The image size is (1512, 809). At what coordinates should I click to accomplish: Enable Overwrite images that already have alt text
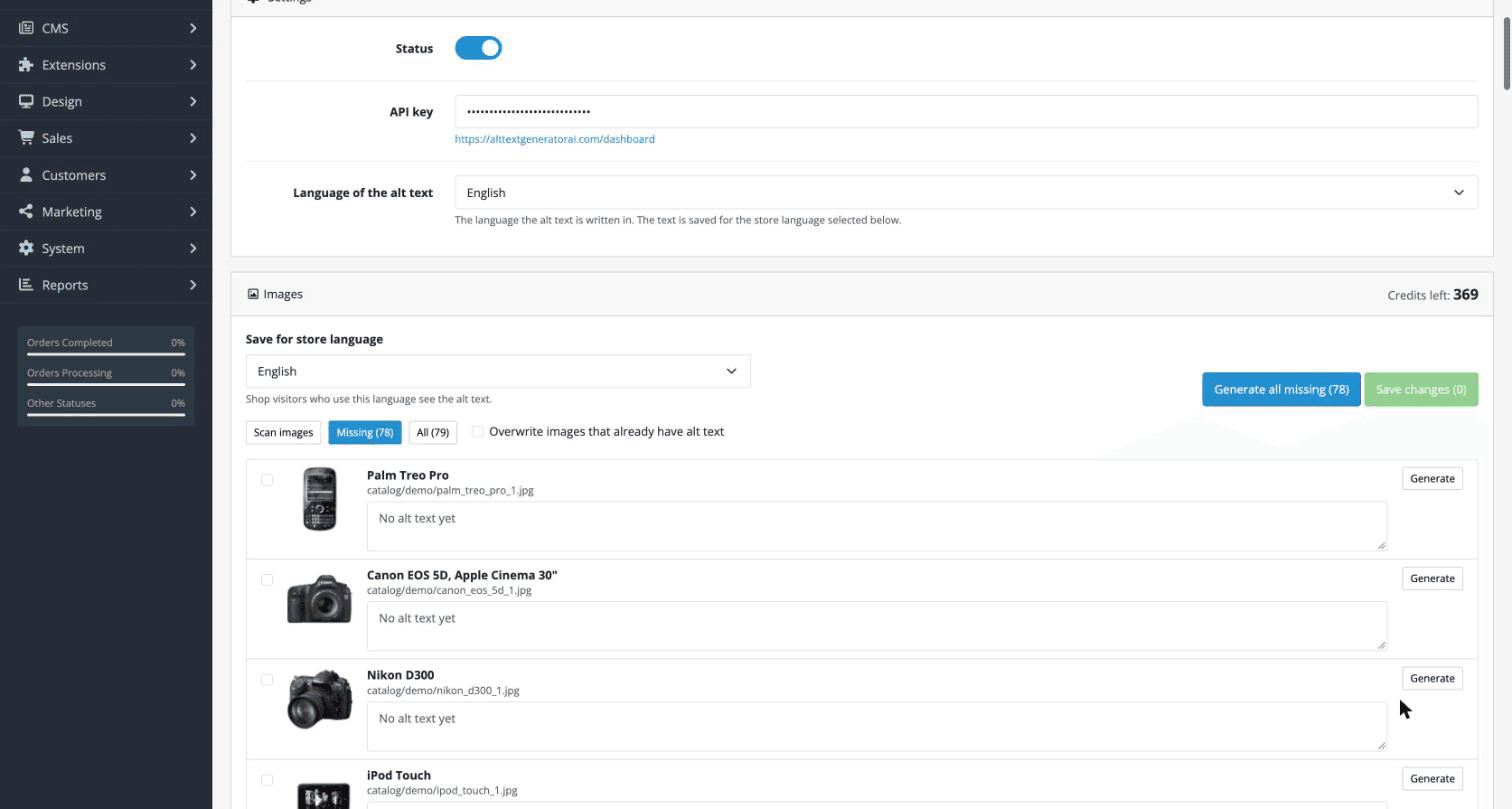(x=478, y=432)
